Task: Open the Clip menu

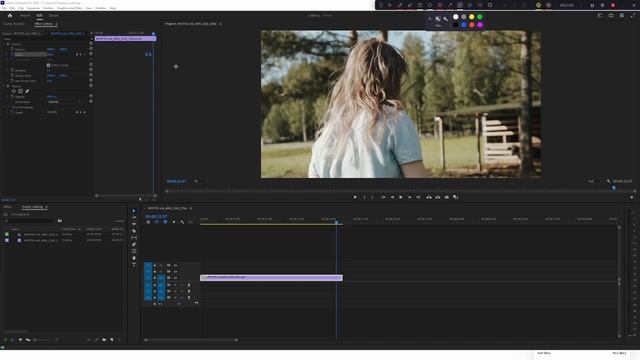Action: [21, 8]
